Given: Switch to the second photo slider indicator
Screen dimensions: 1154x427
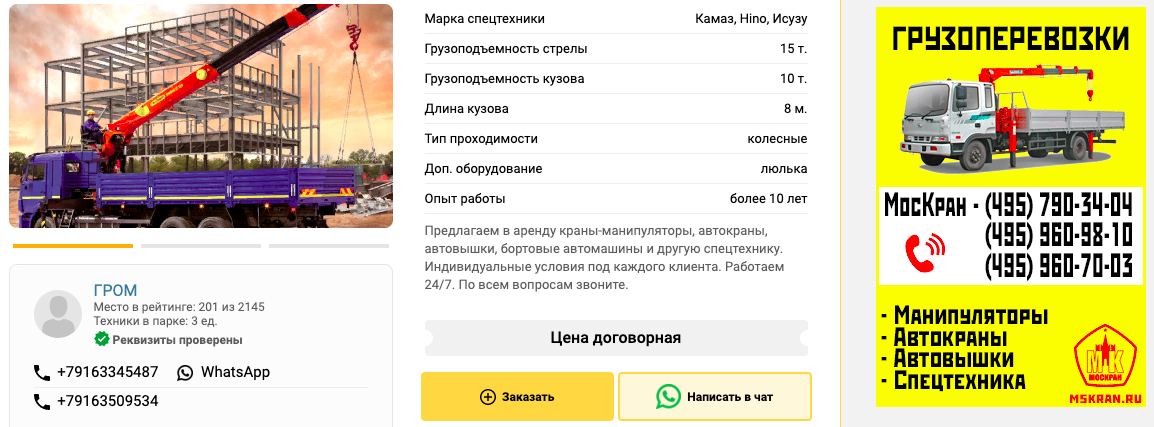Looking at the screenshot, I should coord(201,245).
